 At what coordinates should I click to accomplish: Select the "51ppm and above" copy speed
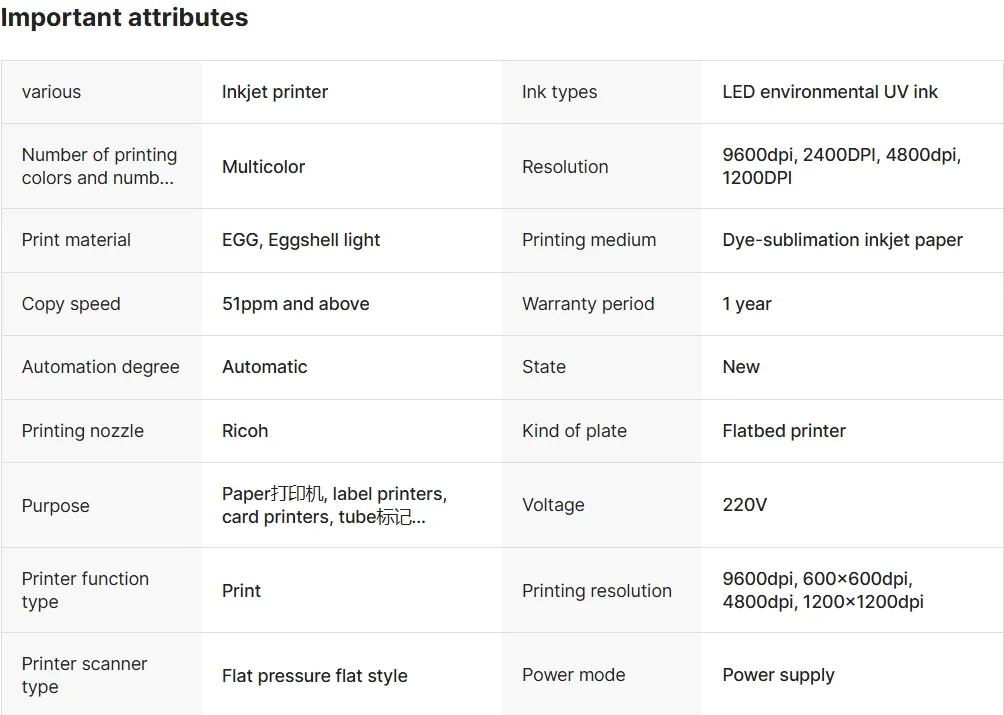pyautogui.click(x=295, y=304)
